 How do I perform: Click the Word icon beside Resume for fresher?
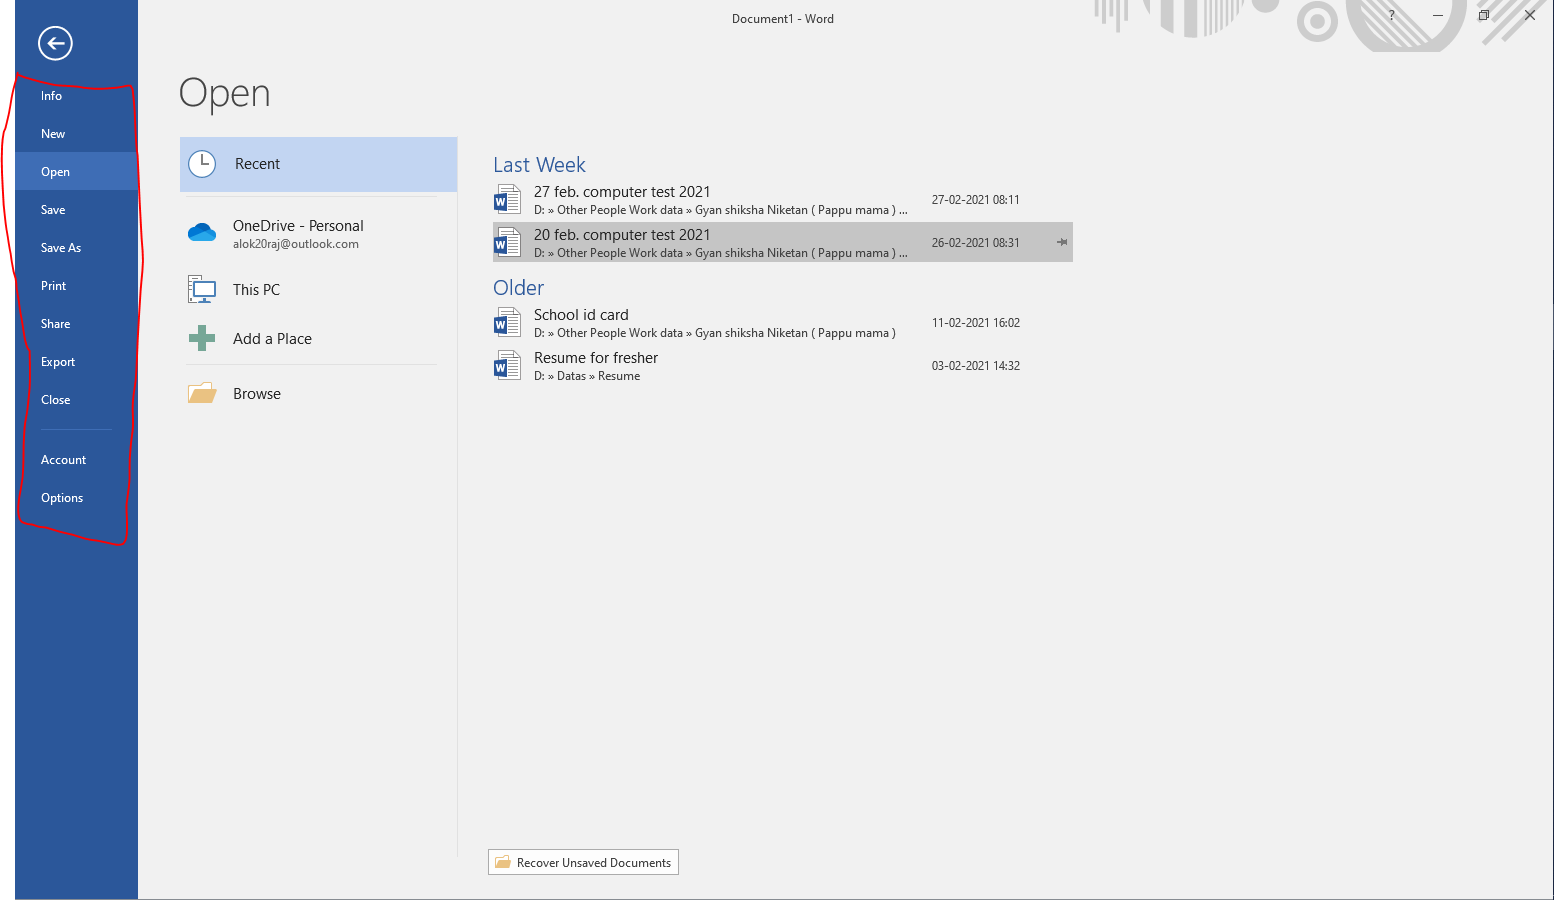[x=508, y=365]
